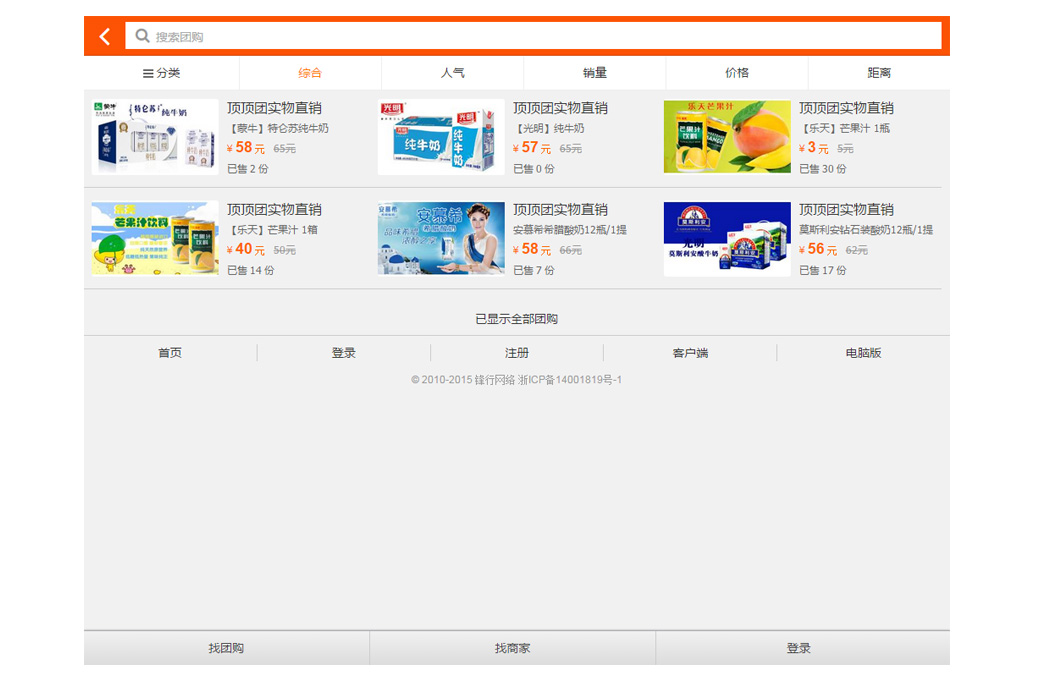
Task: Click the 已显示全部团购 notice text
Action: coord(517,319)
